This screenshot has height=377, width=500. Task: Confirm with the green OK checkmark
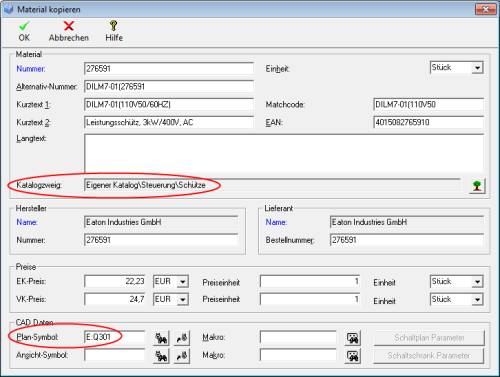(24, 31)
